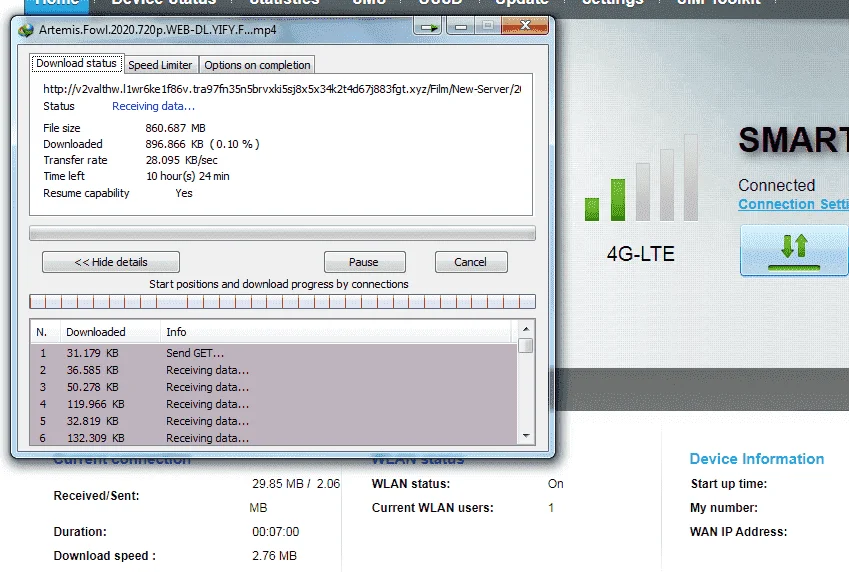849x572 pixels.
Task: Select connection row 5 with 32.819 KB
Action: [x=274, y=421]
